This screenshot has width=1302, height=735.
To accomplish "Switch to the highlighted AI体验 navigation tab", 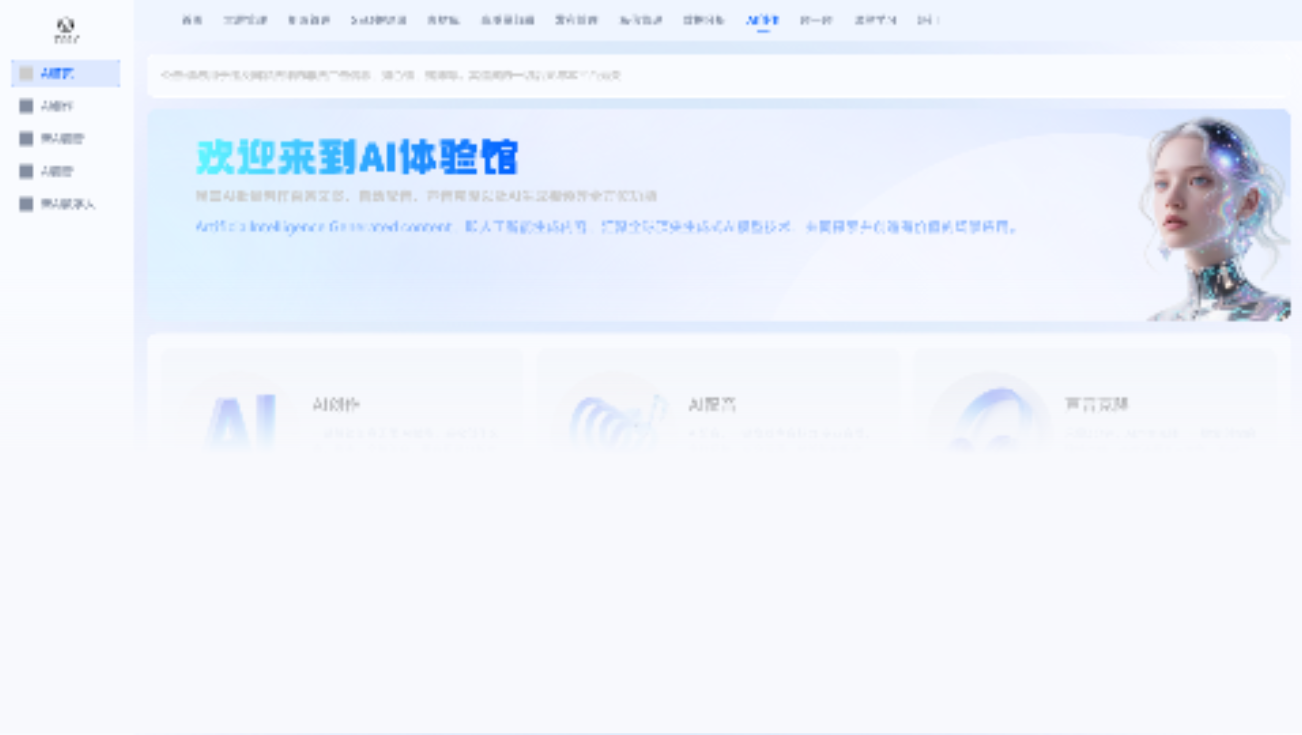I will click(x=760, y=19).
